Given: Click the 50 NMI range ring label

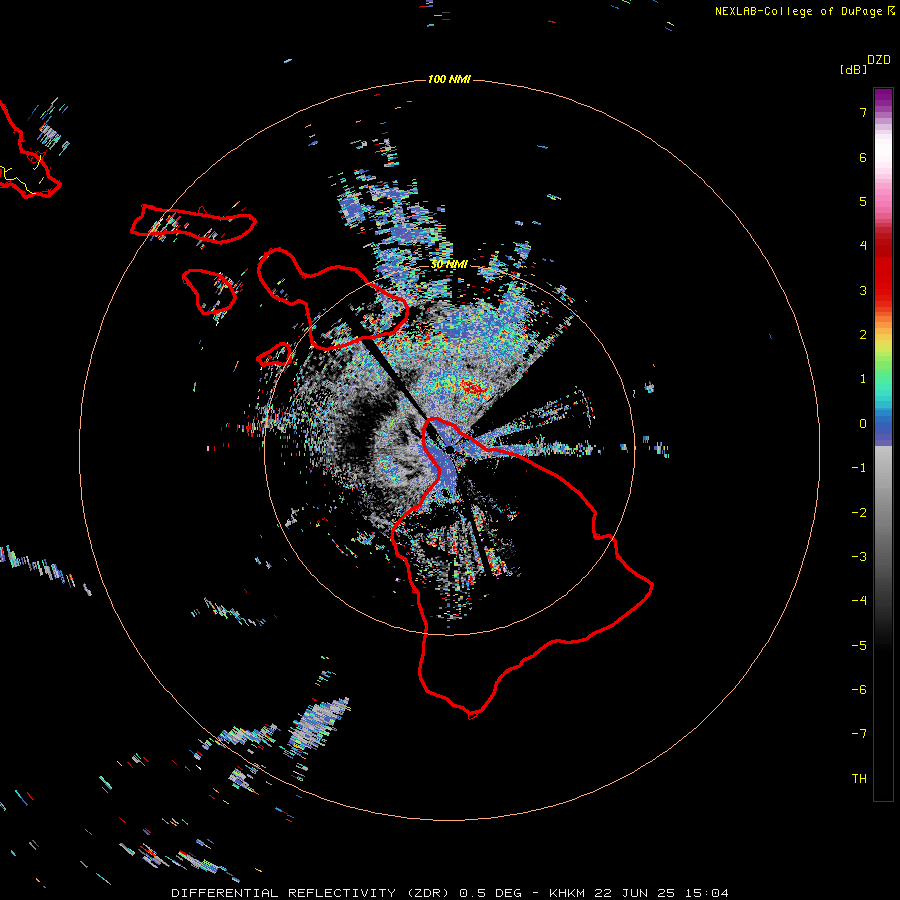Looking at the screenshot, I should click(449, 264).
